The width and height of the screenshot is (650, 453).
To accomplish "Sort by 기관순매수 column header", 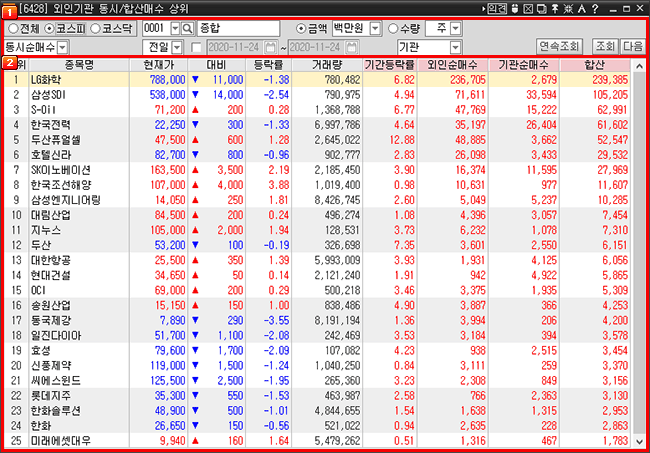I will click(x=524, y=65).
